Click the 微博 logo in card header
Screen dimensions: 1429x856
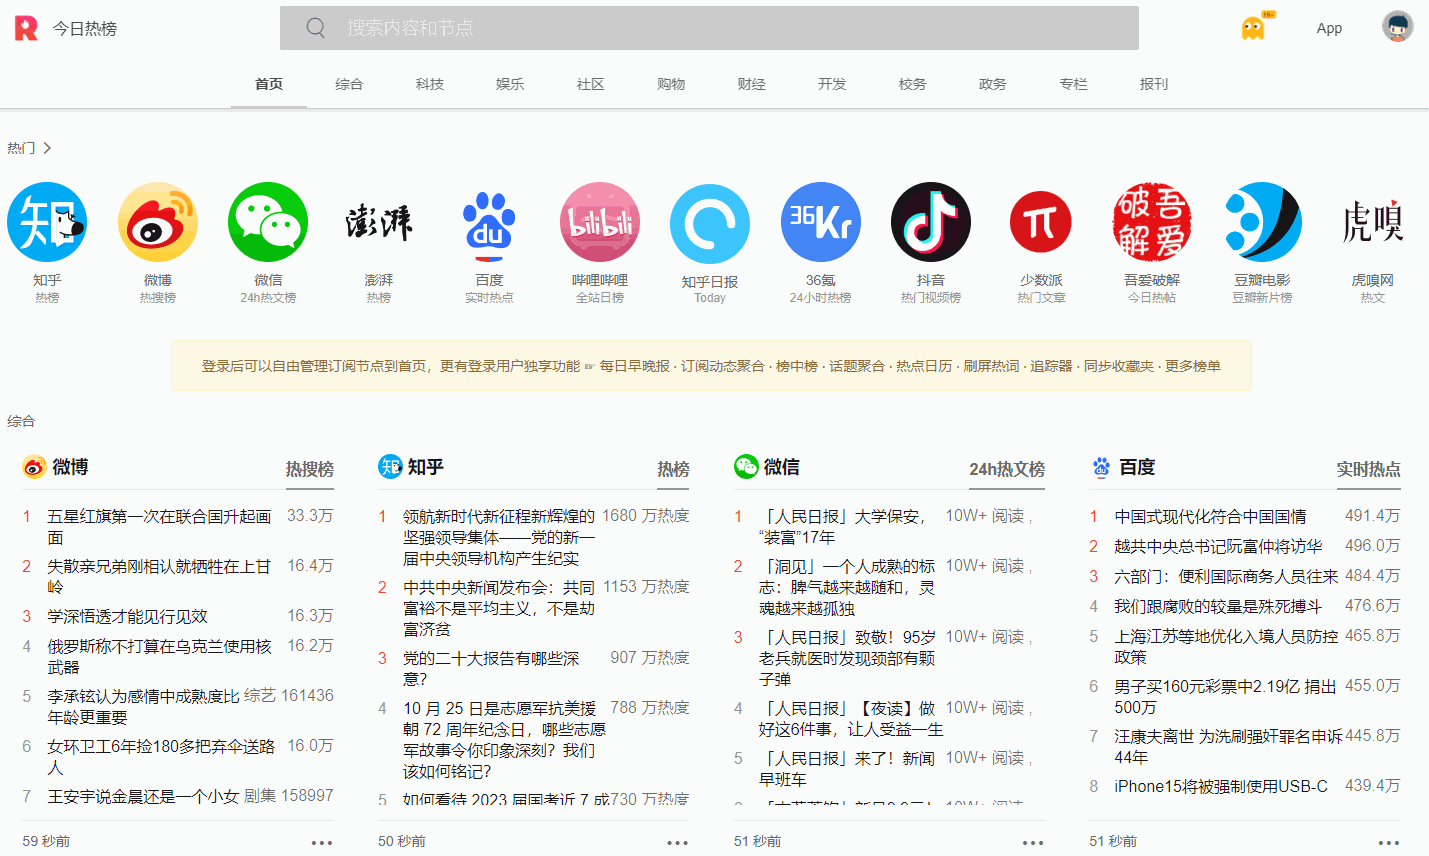[x=34, y=467]
